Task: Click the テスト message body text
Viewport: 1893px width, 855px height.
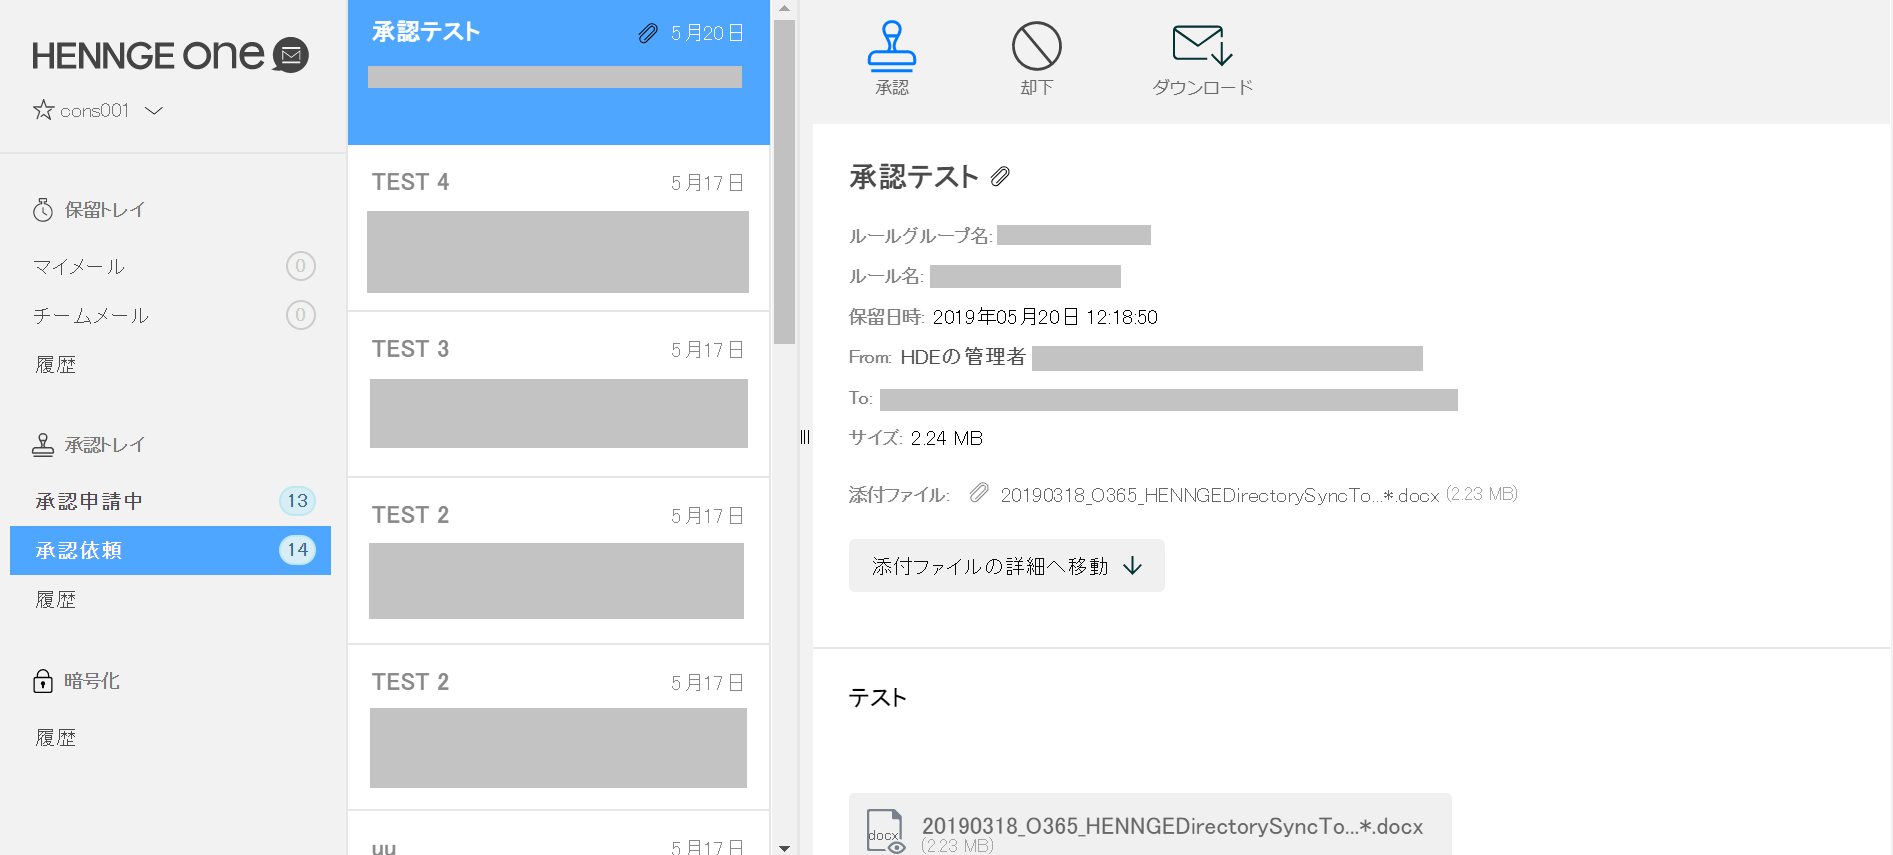Action: 877,697
